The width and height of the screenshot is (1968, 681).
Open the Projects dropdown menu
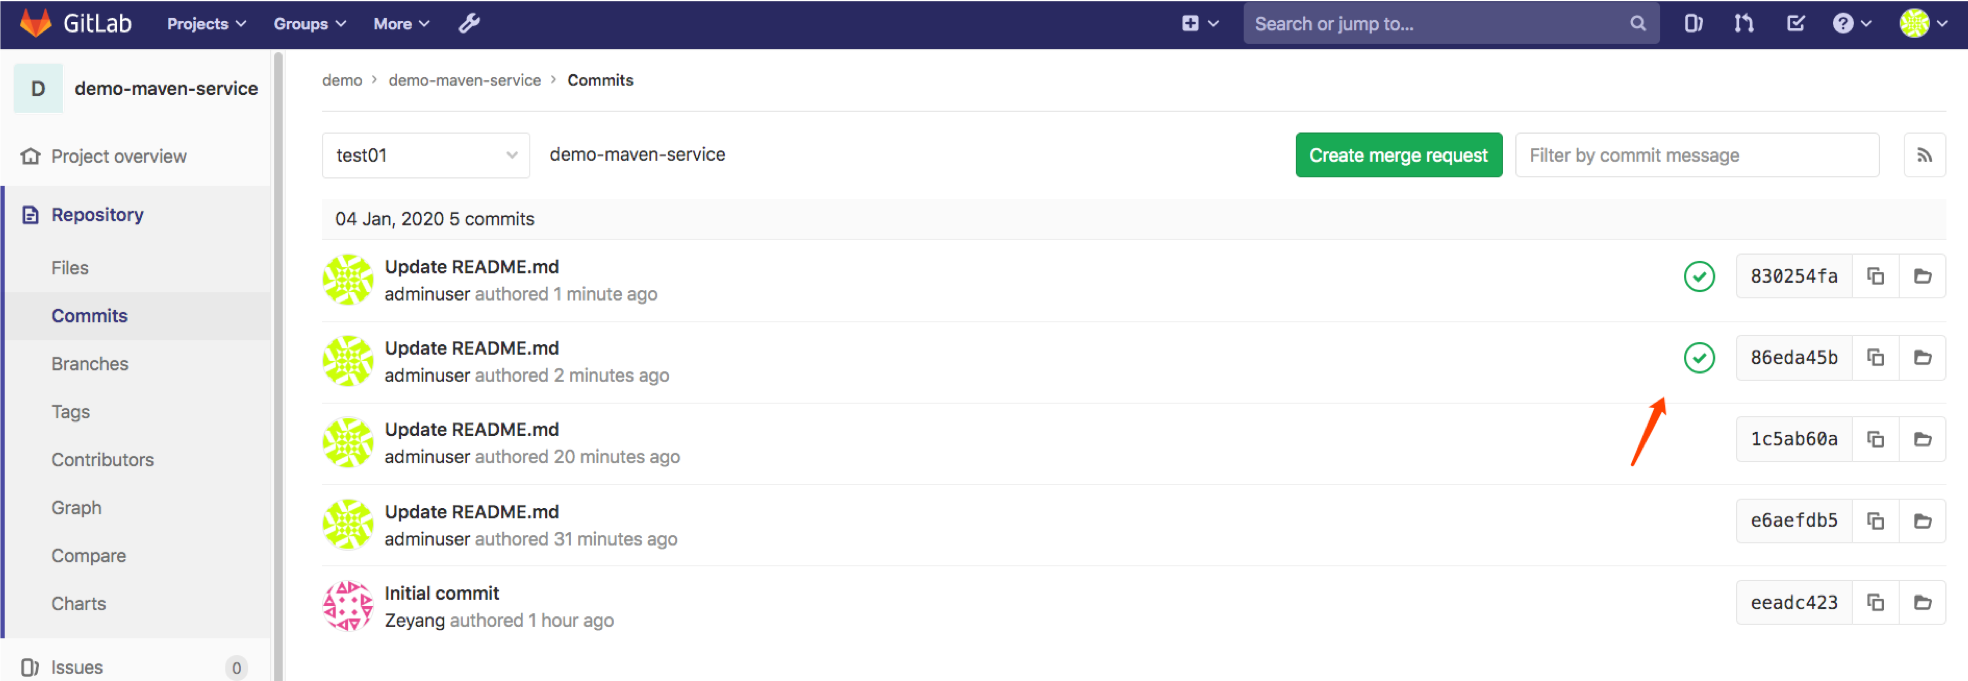click(206, 23)
